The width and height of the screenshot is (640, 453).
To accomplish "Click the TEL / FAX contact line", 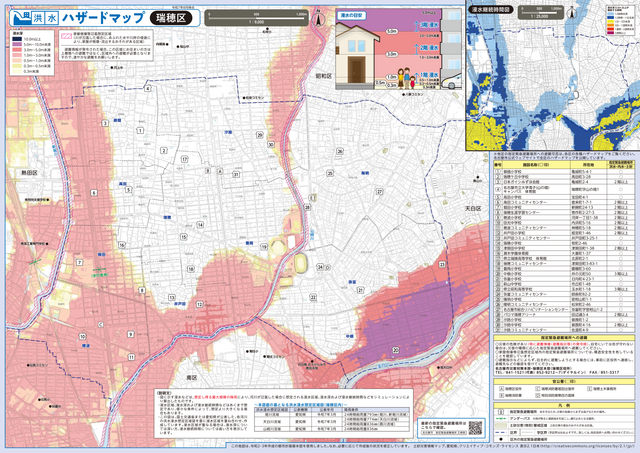I will pyautogui.click(x=557, y=373).
